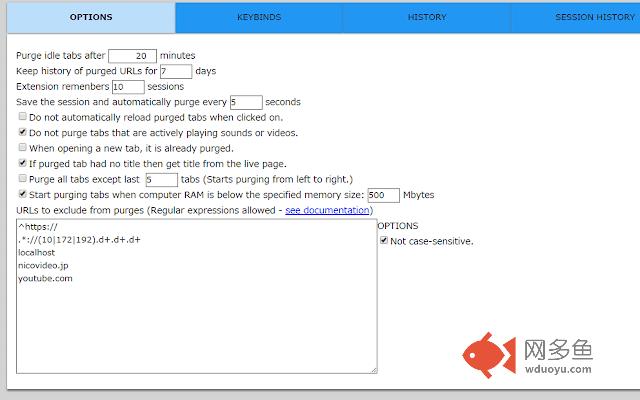Viewport: 640px width, 400px height.
Task: Click the 'nicovideo.jp' exclusion entry
Action: 43,266
